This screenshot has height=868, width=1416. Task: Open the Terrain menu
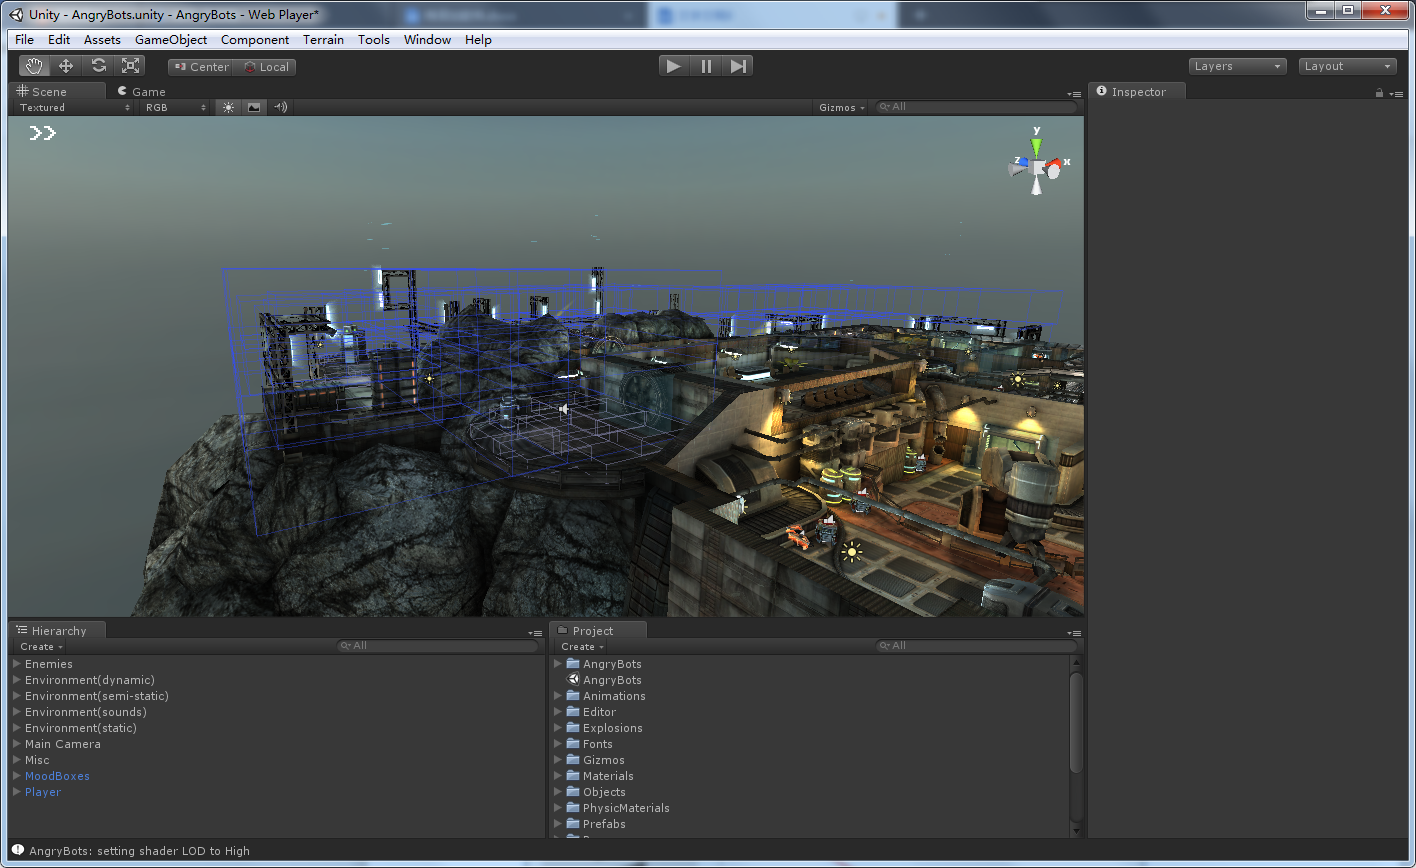coord(323,39)
